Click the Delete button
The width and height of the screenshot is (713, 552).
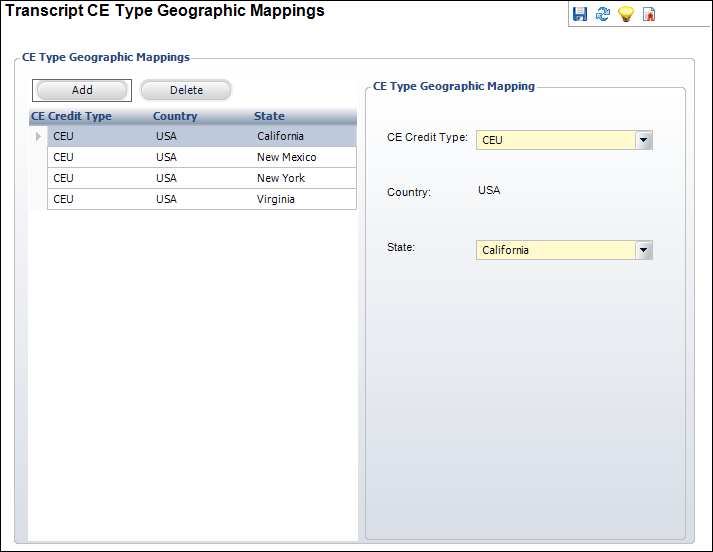point(186,90)
